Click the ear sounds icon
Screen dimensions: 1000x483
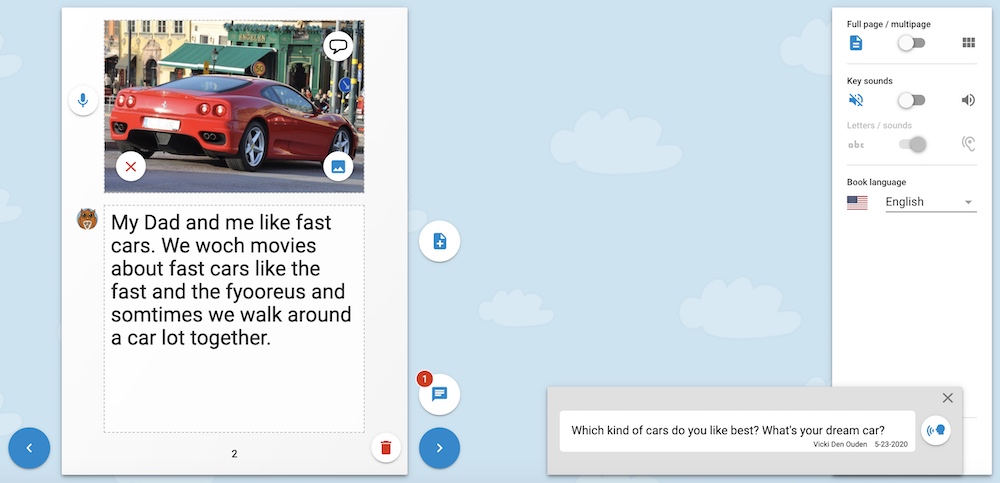coord(969,144)
